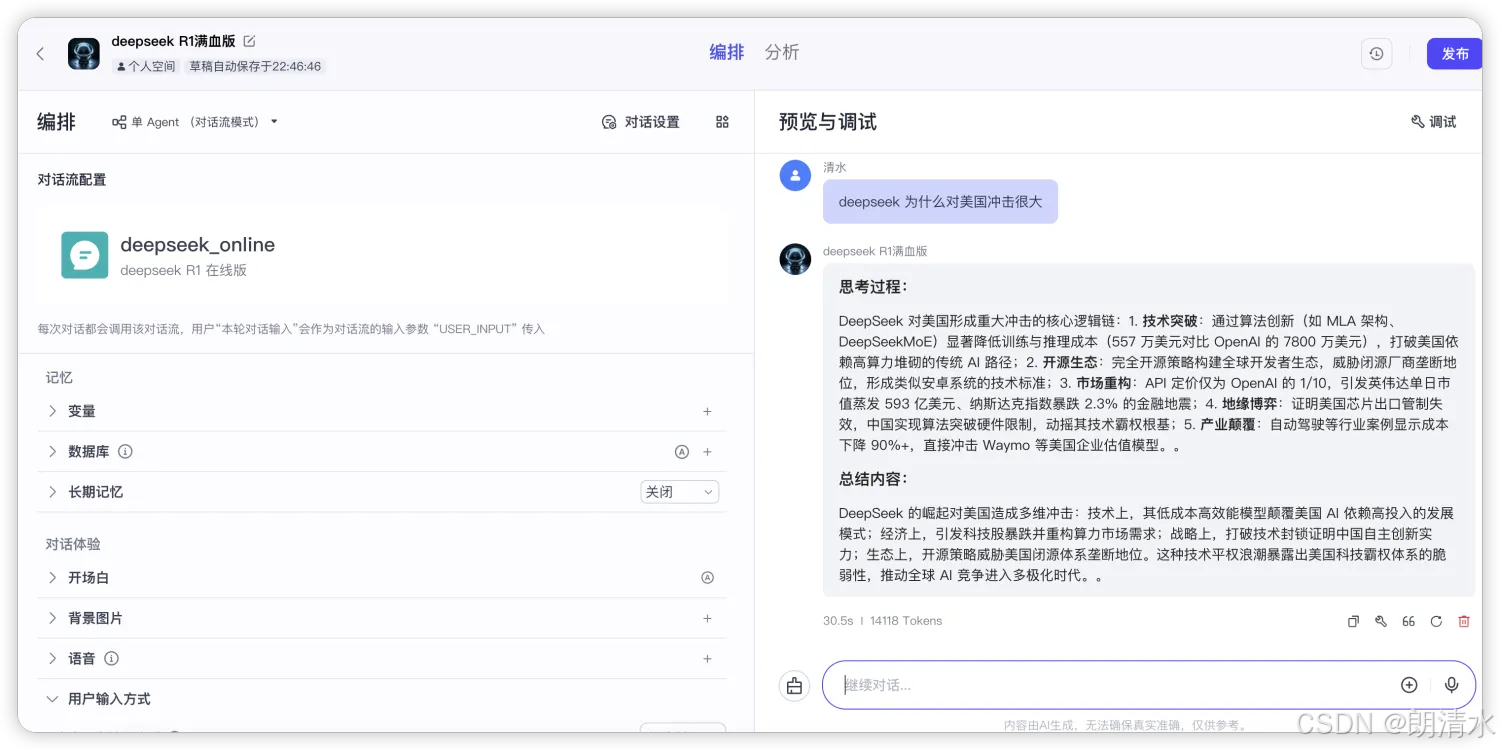Click the 对话流配置 section title
1500x750 pixels.
(72, 180)
